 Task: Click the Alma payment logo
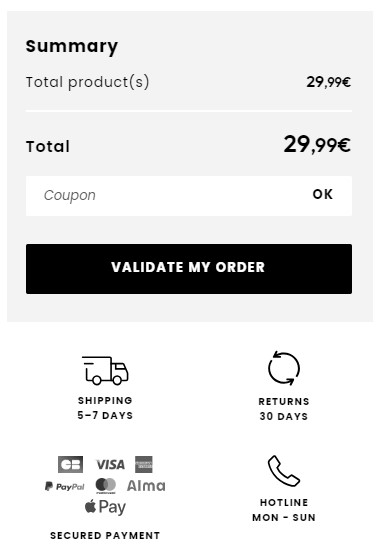click(146, 486)
